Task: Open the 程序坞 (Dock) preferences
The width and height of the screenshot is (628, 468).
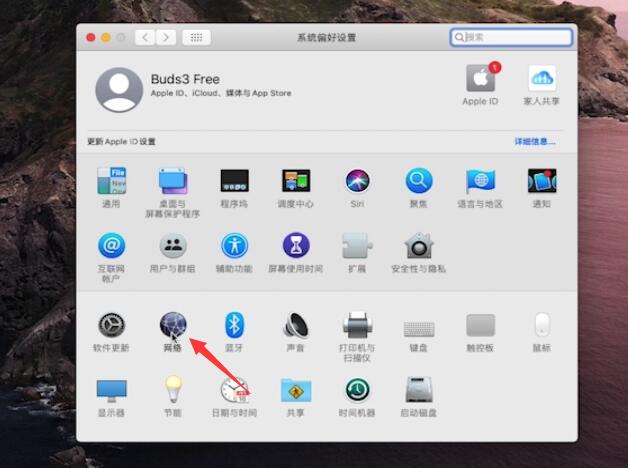Action: 234,181
